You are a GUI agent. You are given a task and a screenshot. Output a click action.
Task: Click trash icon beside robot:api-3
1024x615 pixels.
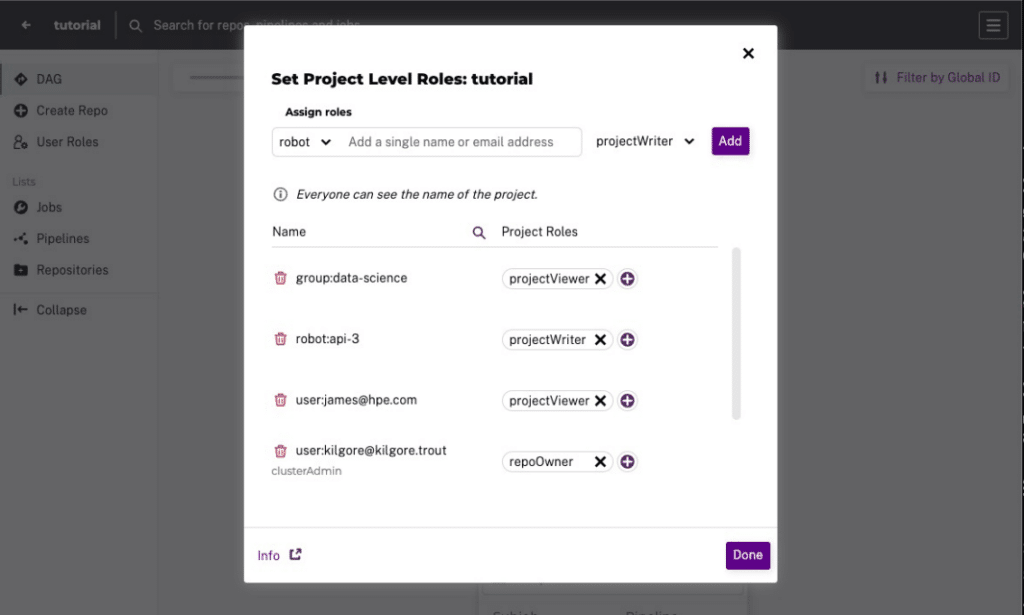(x=280, y=339)
